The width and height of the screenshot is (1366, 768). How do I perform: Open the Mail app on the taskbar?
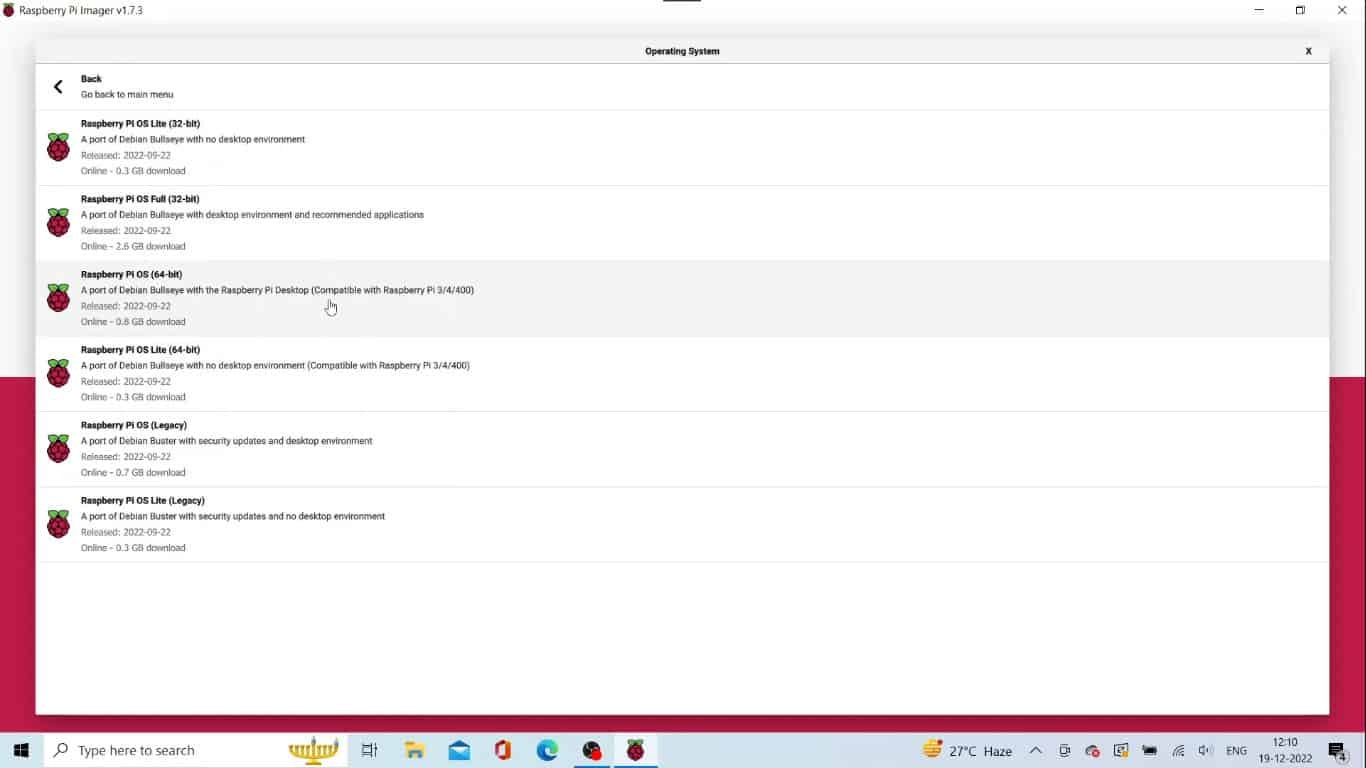pyautogui.click(x=459, y=750)
